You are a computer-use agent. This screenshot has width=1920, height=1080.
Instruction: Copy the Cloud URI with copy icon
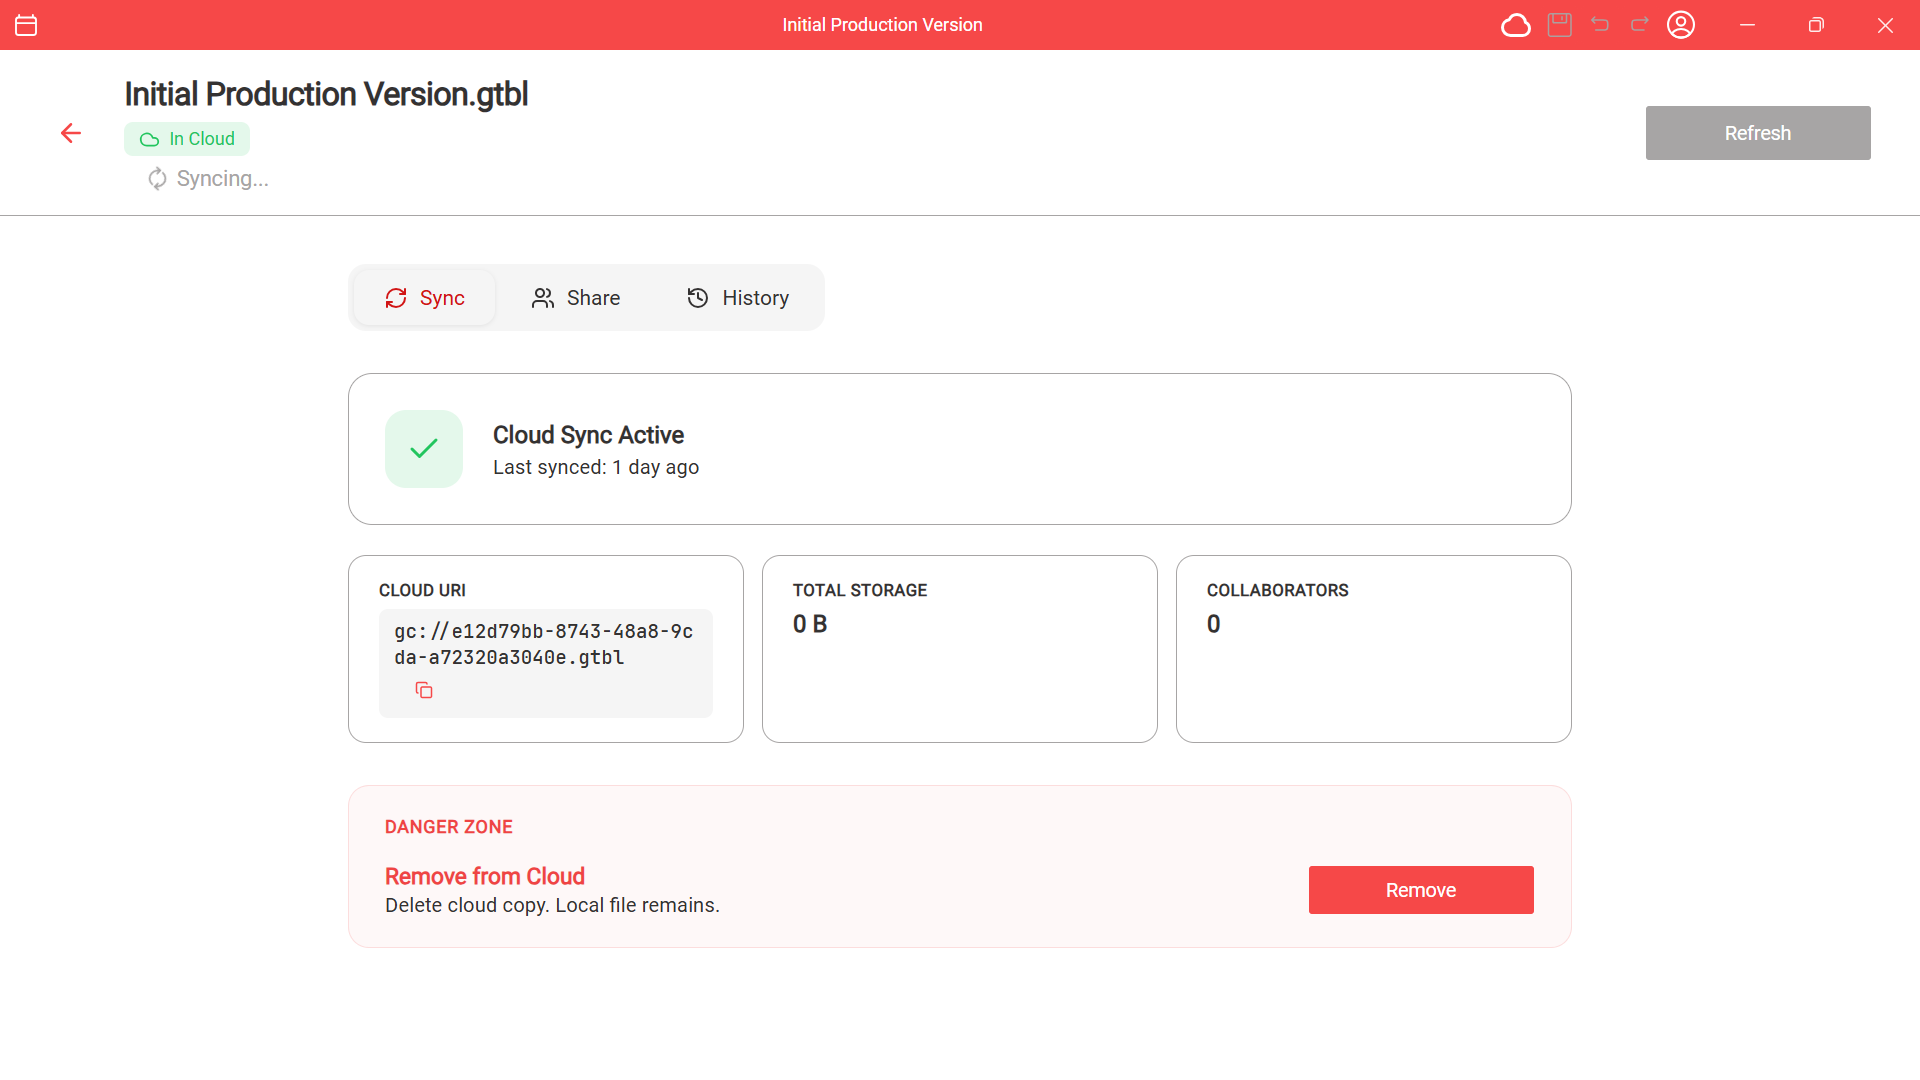[424, 690]
